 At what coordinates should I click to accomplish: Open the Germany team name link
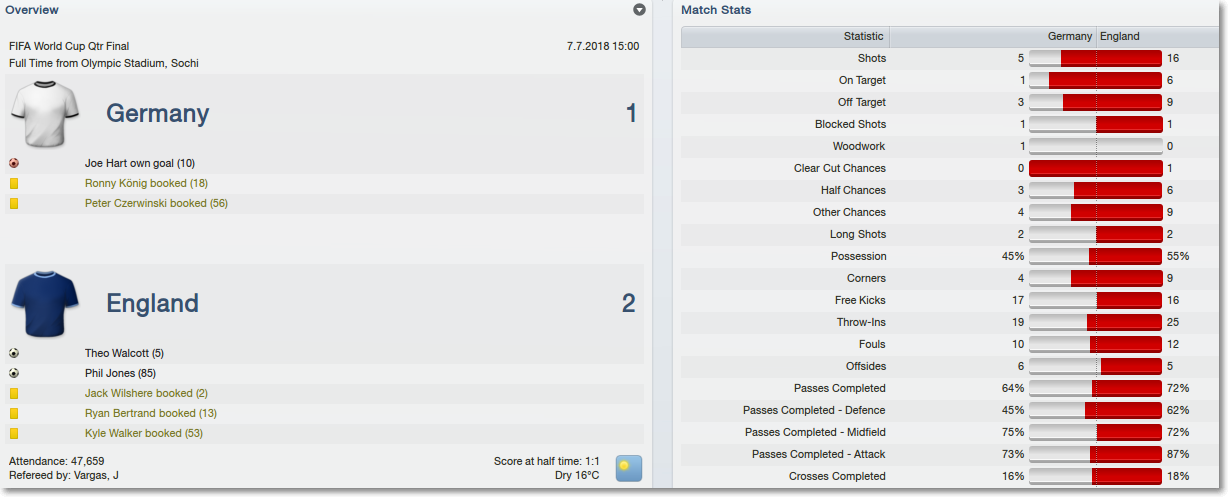tap(158, 113)
